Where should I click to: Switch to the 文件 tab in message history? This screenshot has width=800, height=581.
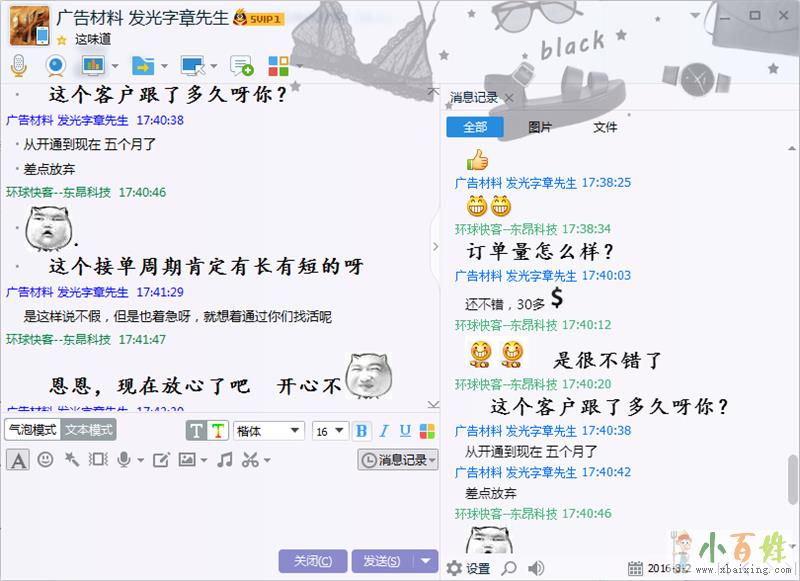(x=605, y=127)
